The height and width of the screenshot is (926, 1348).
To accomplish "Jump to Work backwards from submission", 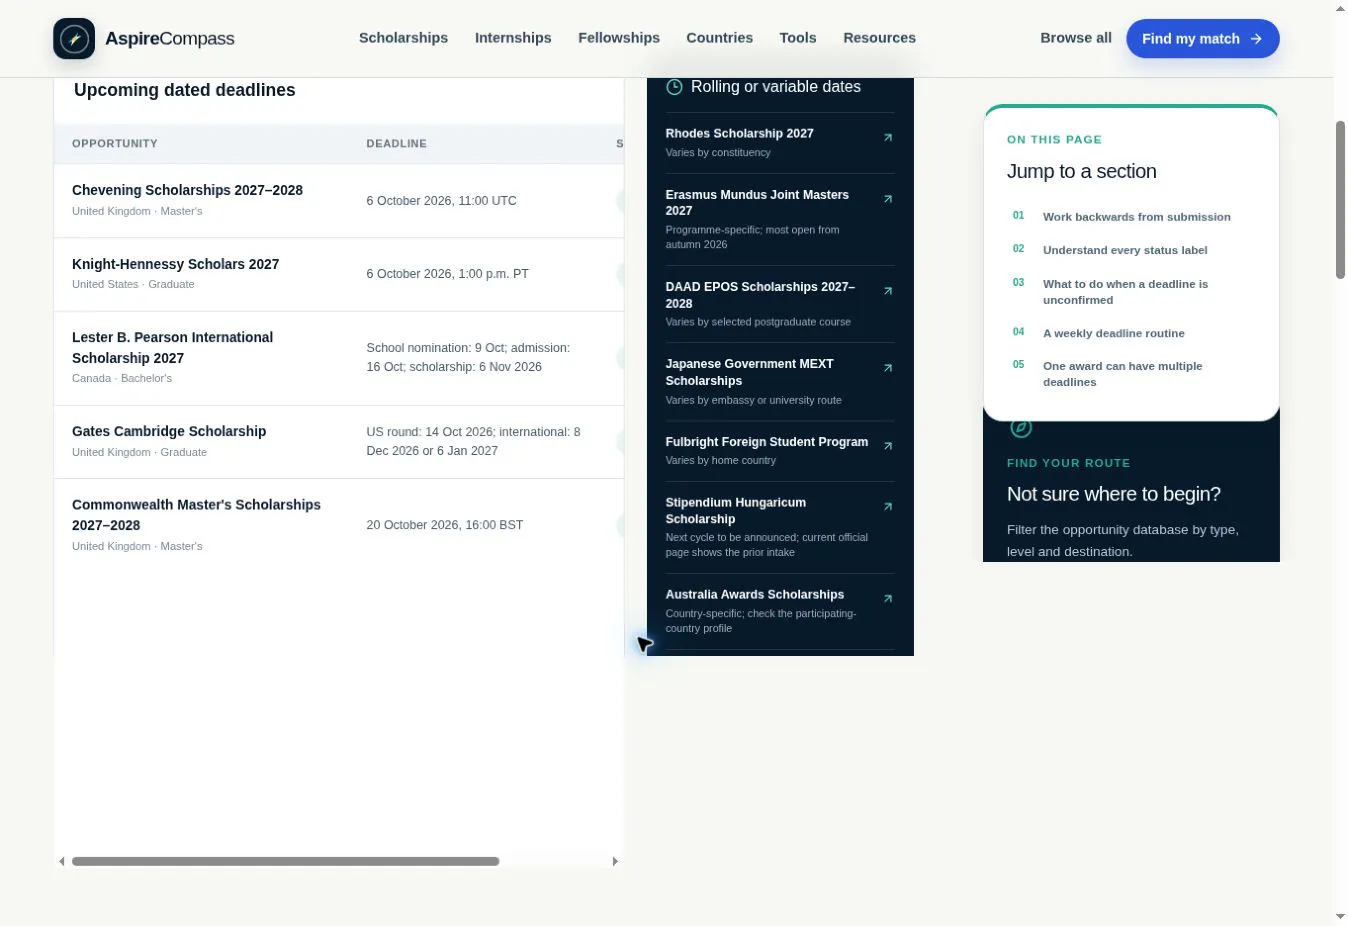I will click(1137, 217).
